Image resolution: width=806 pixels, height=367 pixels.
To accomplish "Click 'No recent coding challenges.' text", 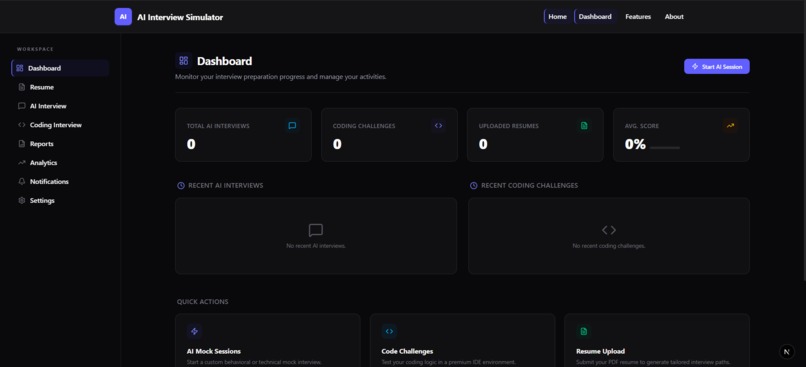I will click(x=609, y=246).
